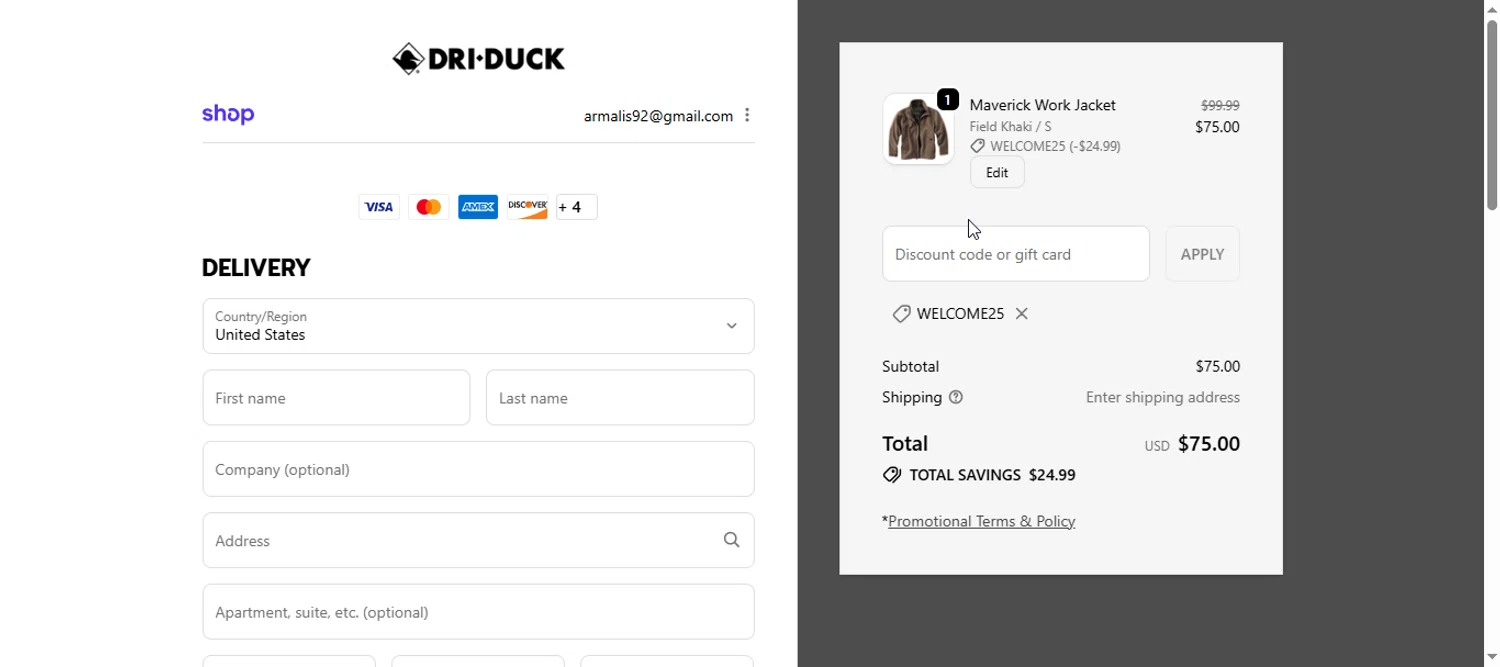
Task: Click the APPLY button
Action: point(1202,254)
